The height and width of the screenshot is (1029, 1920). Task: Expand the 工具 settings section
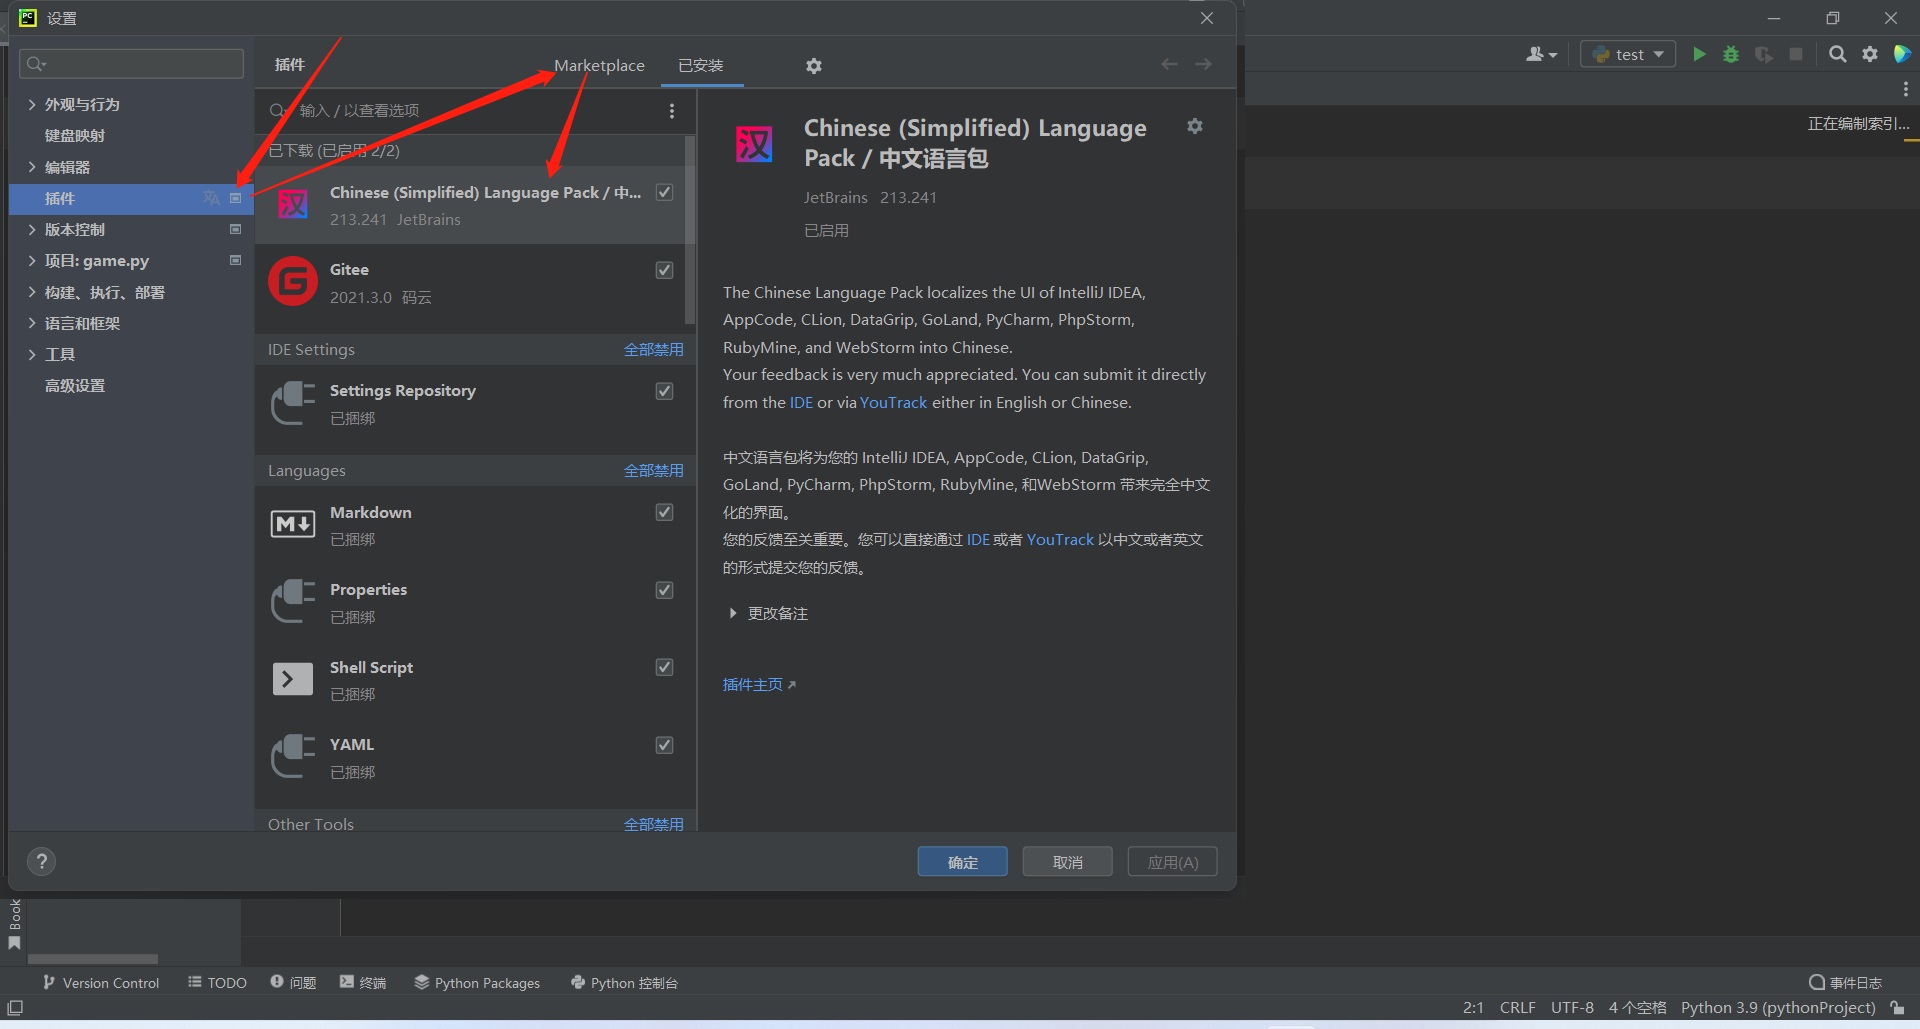[x=32, y=354]
